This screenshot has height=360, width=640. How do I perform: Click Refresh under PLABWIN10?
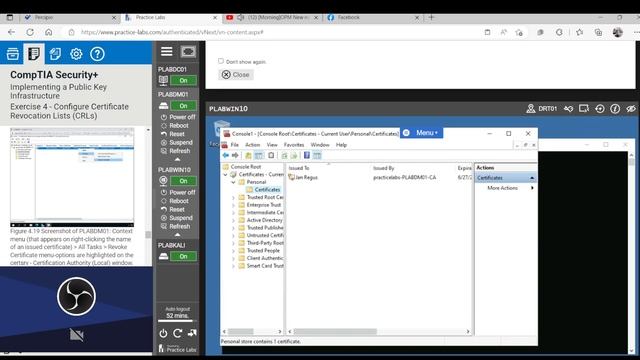(x=176, y=226)
